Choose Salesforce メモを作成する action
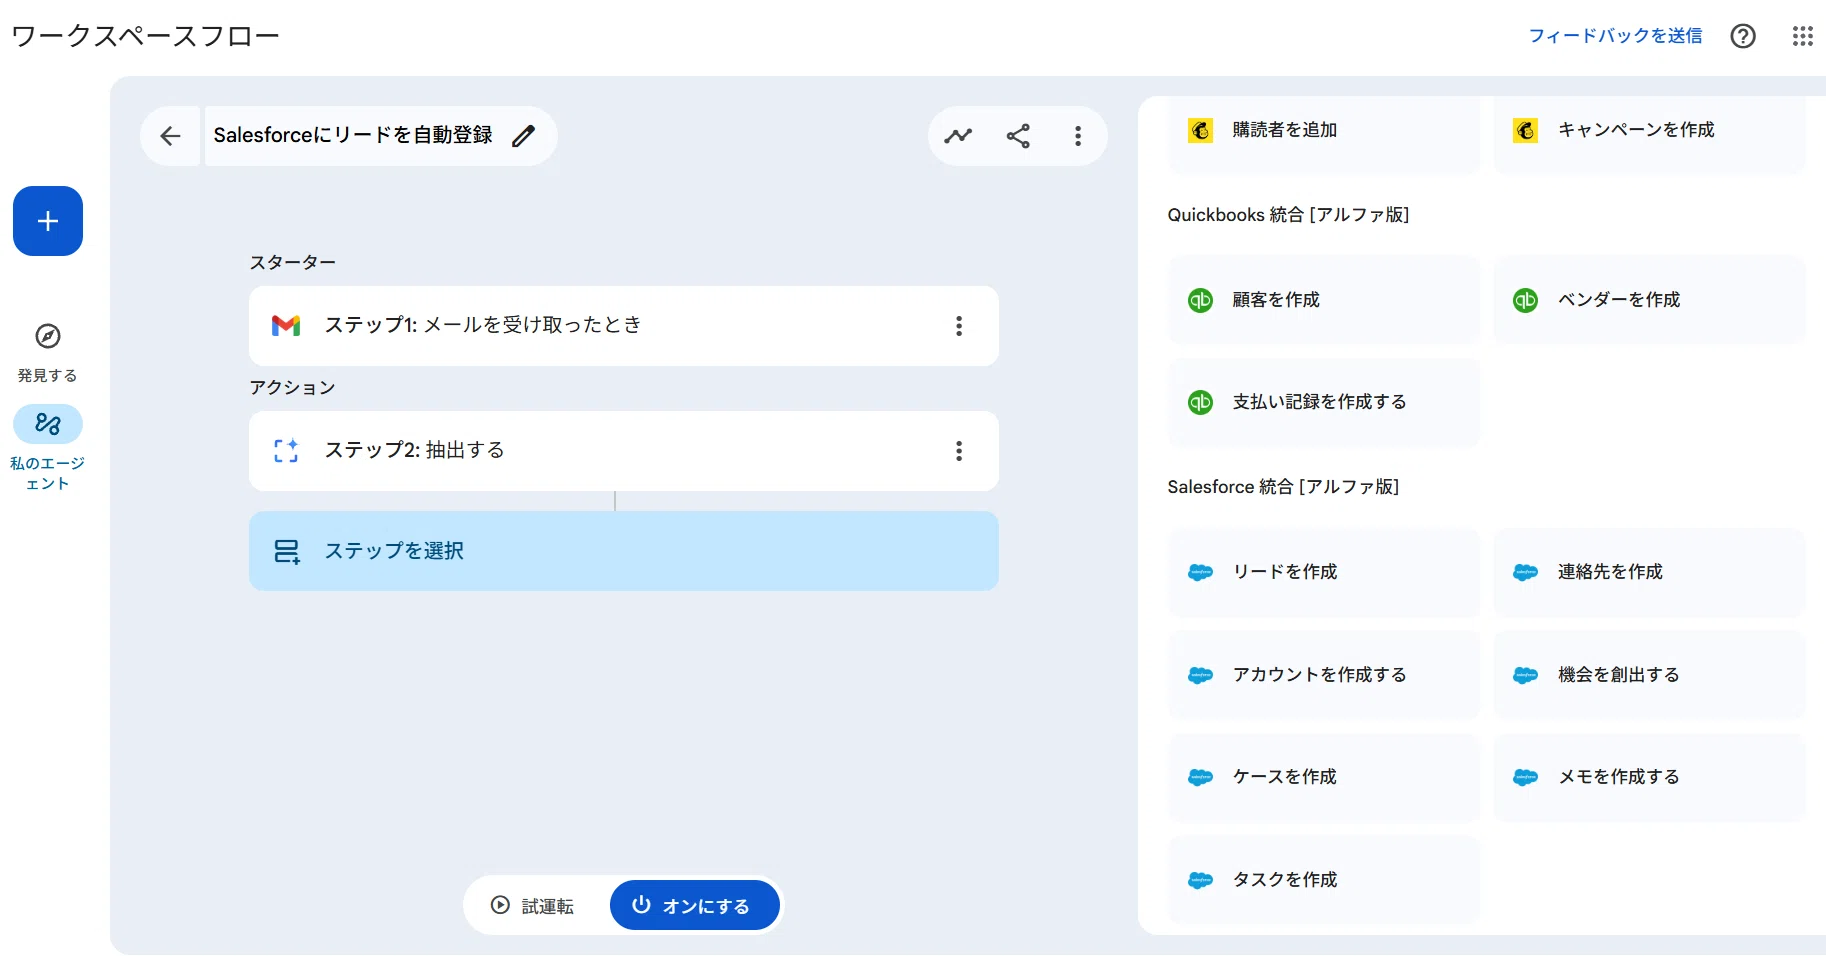This screenshot has width=1826, height=956. tap(1650, 777)
